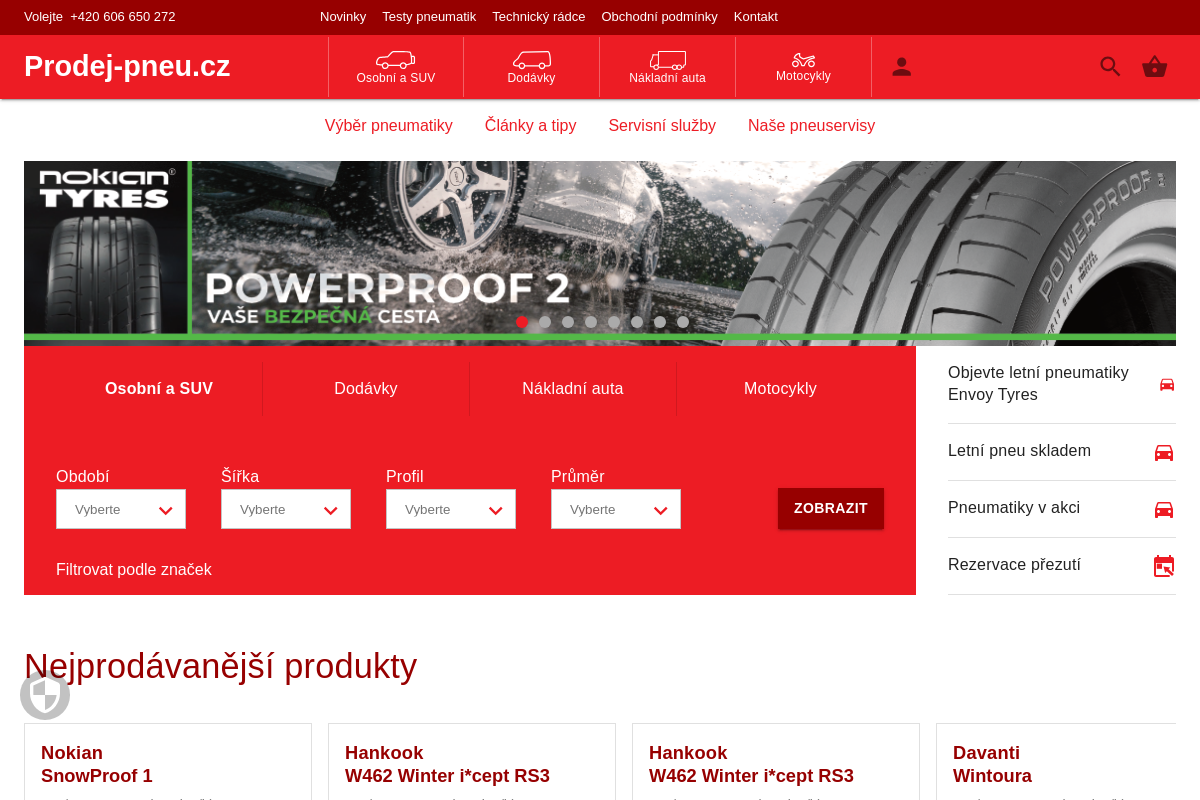Go to Prodej-pneu.cz home logo
The height and width of the screenshot is (800, 1200).
pyautogui.click(x=127, y=66)
